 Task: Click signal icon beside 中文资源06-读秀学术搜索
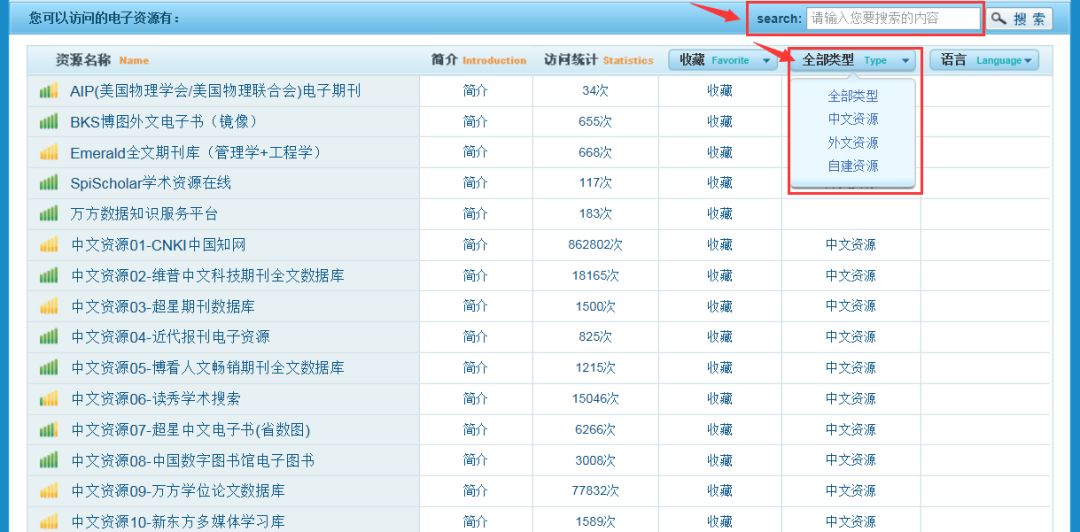pos(48,399)
